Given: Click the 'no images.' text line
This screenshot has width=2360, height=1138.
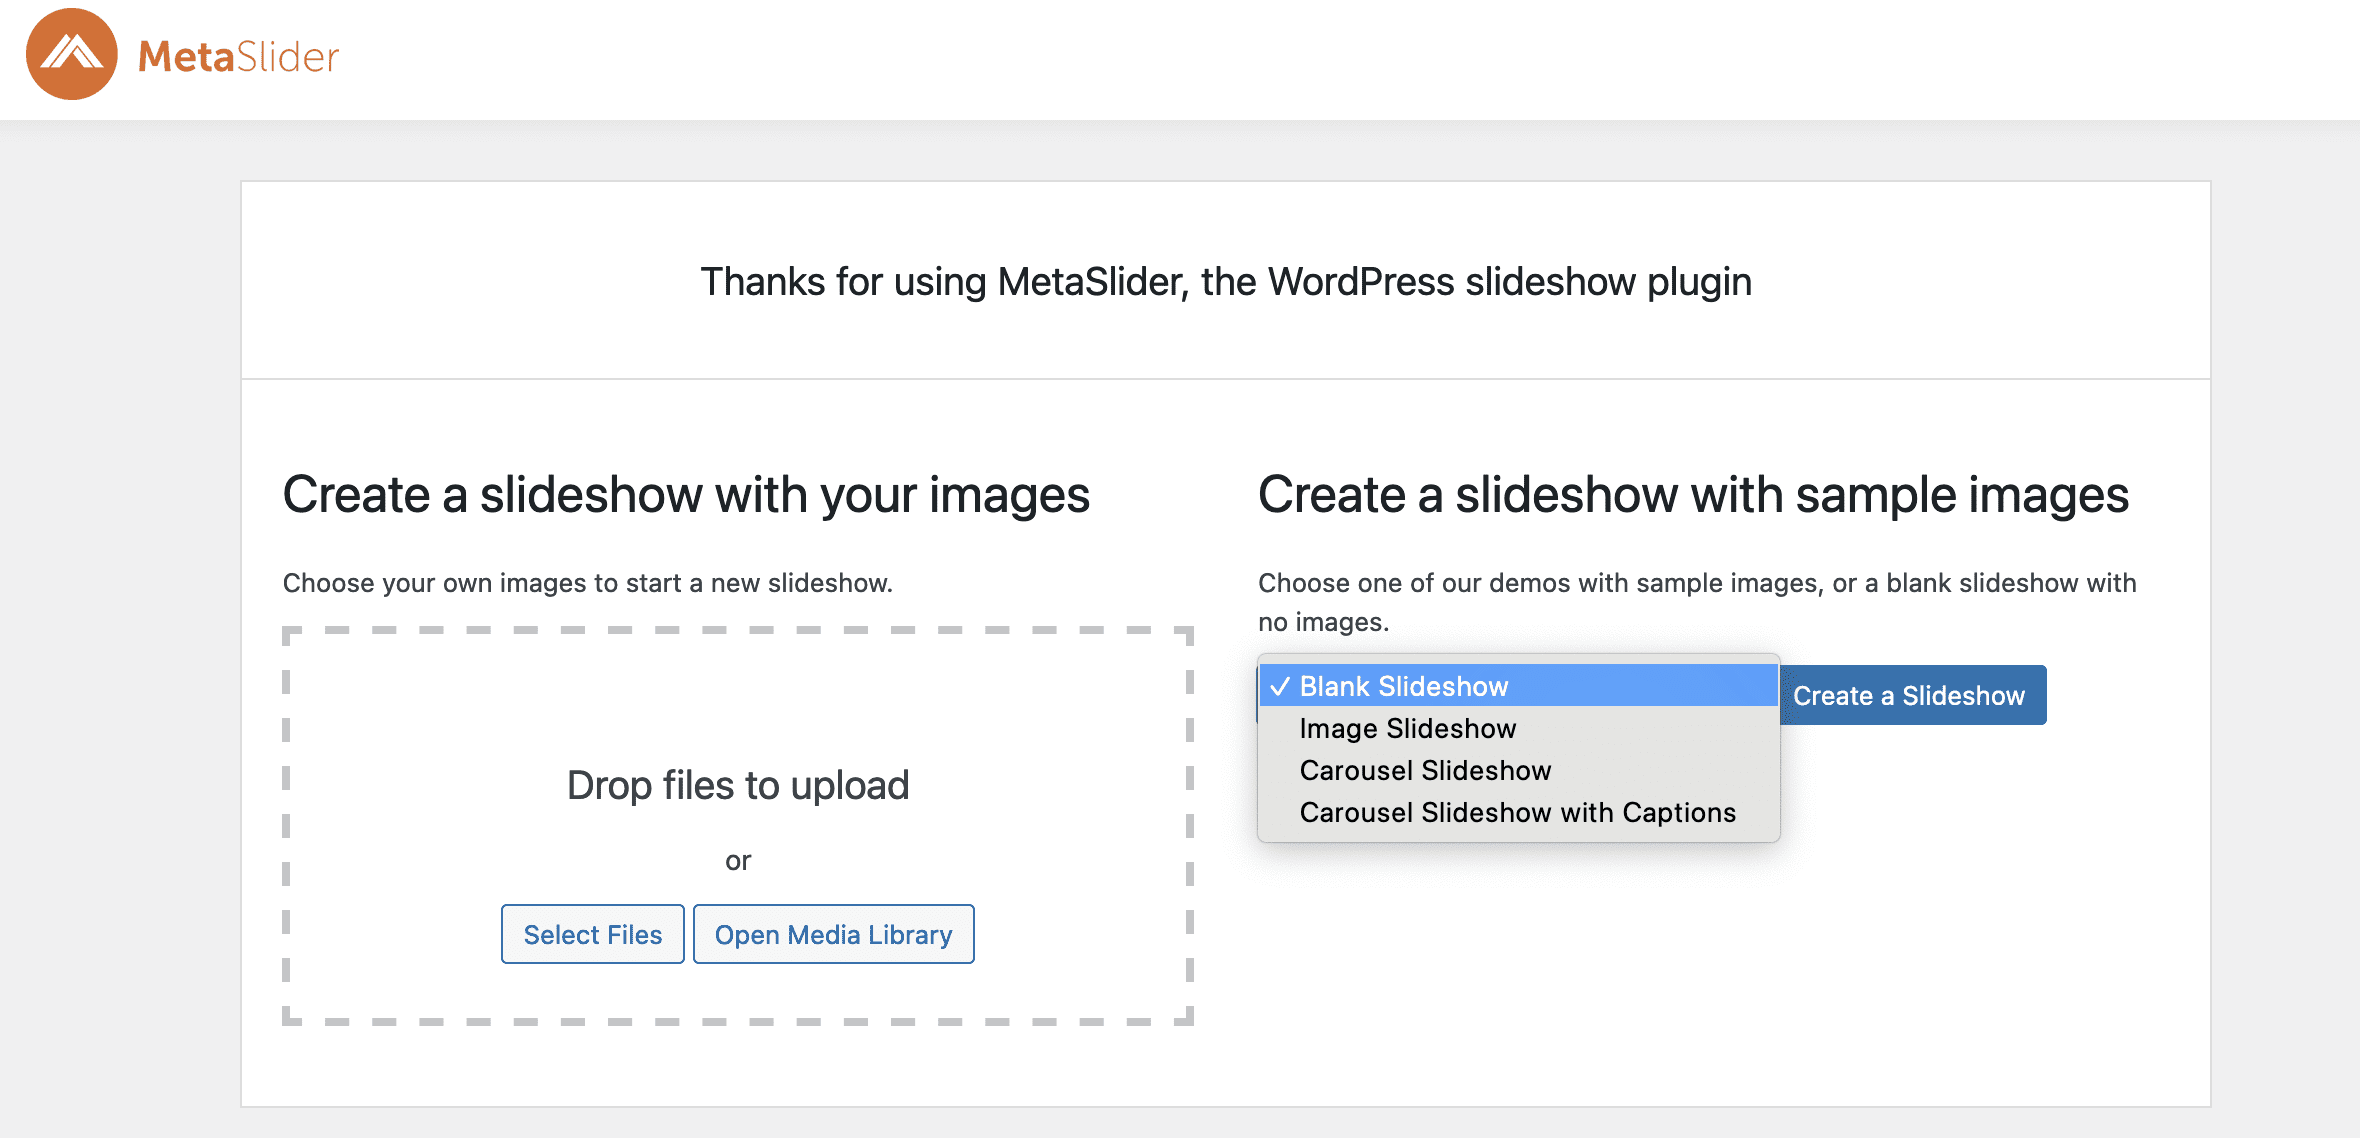Looking at the screenshot, I should (1323, 622).
